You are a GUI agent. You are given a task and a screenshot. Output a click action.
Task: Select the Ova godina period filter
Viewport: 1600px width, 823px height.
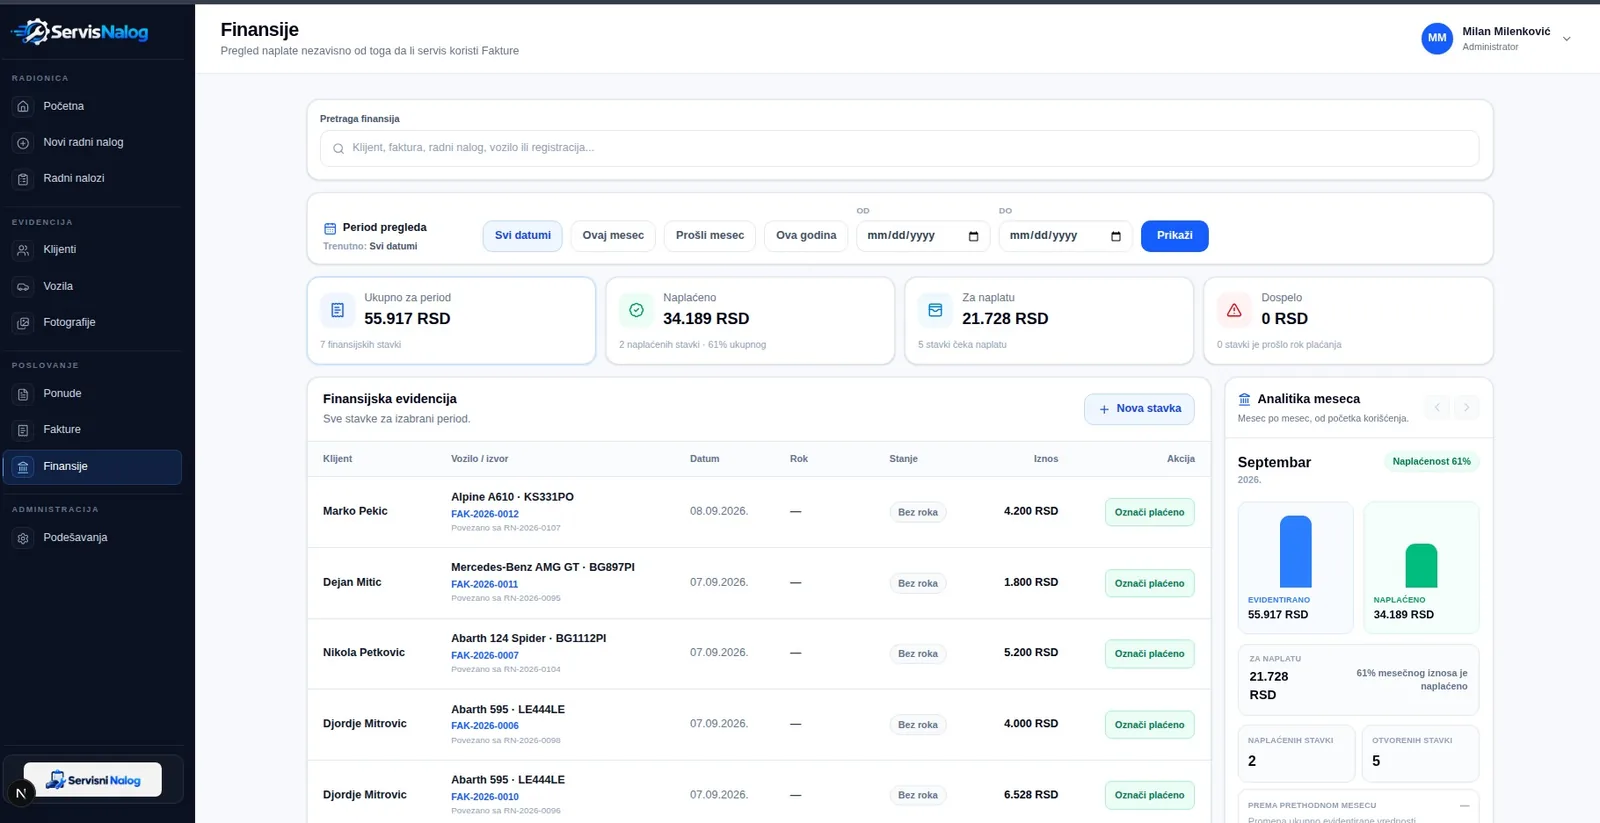point(806,236)
